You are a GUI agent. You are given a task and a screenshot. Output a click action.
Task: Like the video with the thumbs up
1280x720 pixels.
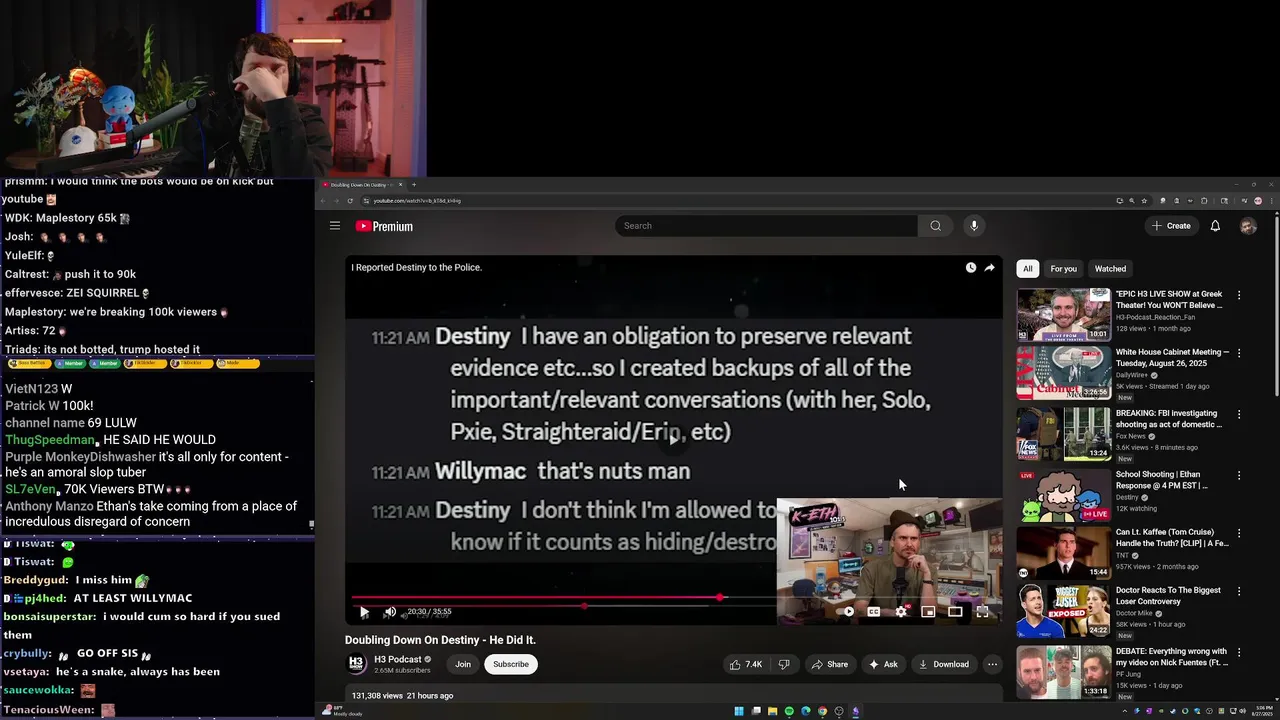pos(745,664)
